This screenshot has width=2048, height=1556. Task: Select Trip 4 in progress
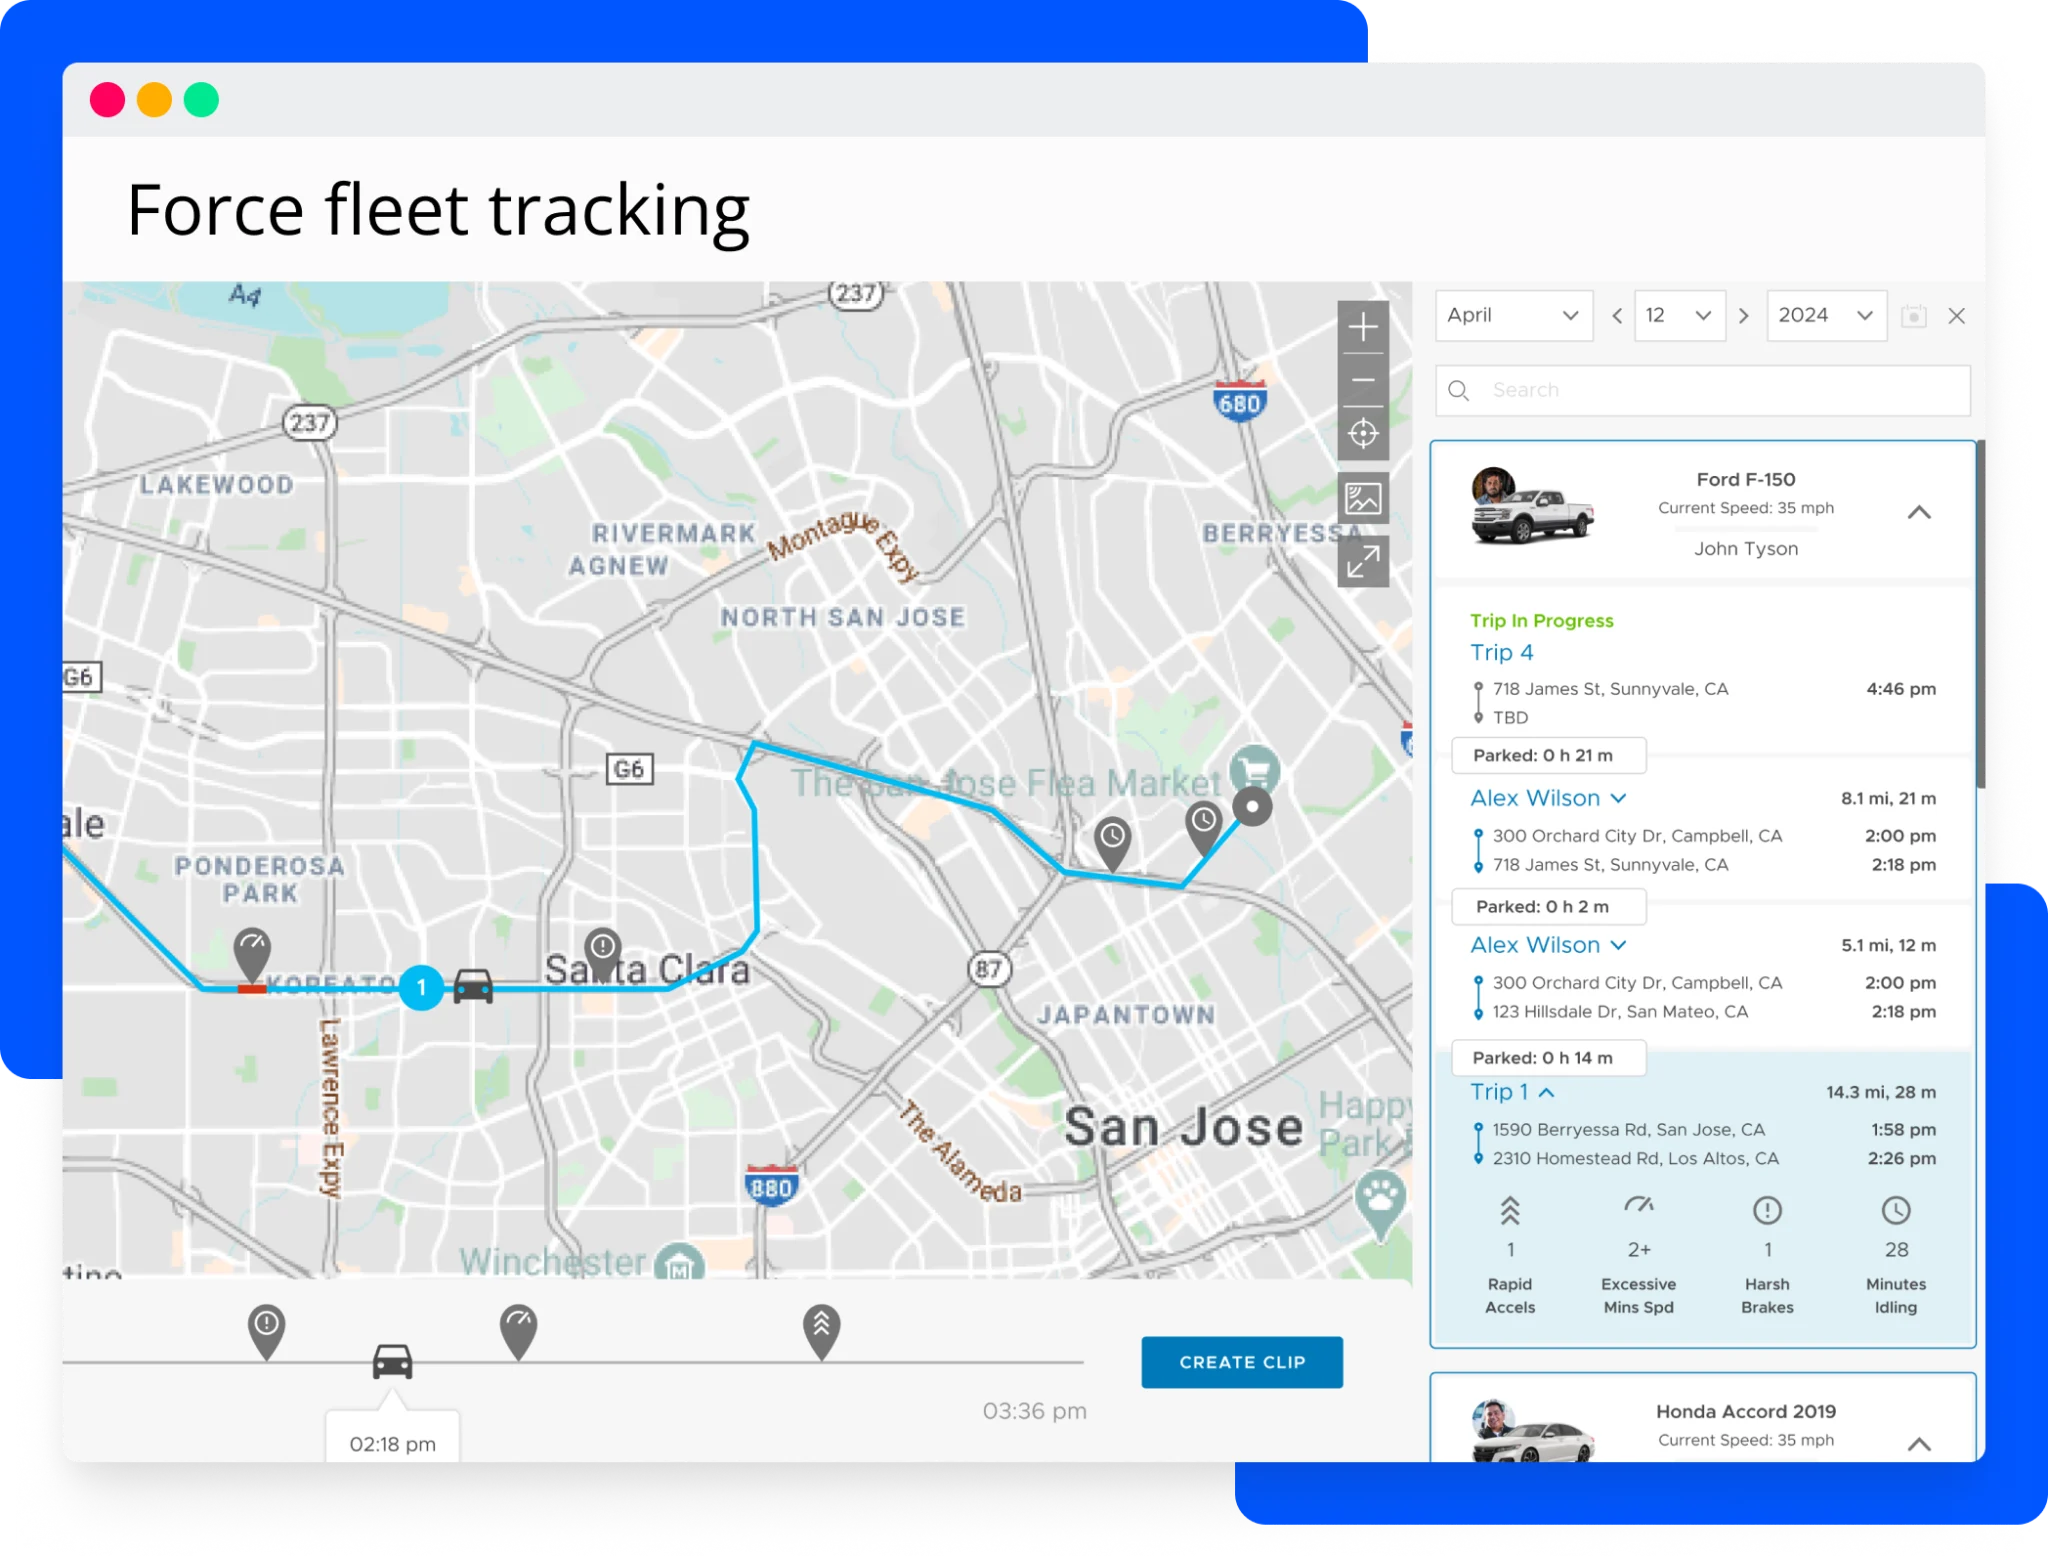point(1501,652)
